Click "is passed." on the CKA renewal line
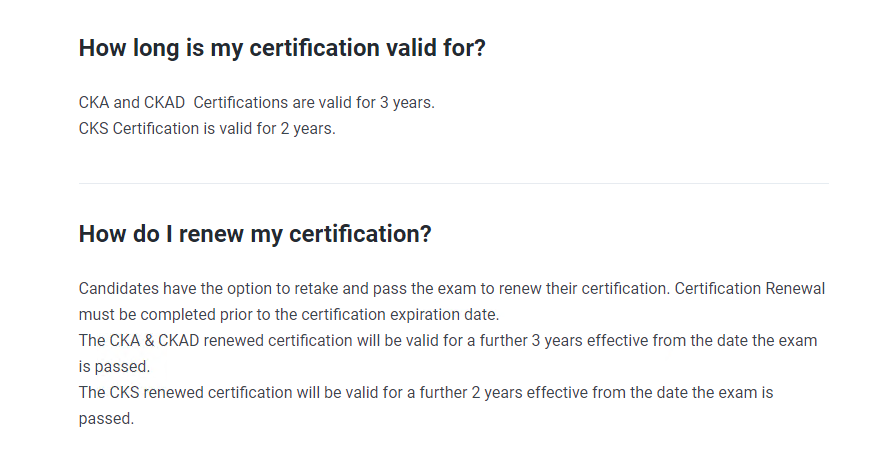This screenshot has height=460, width=889. coord(114,367)
